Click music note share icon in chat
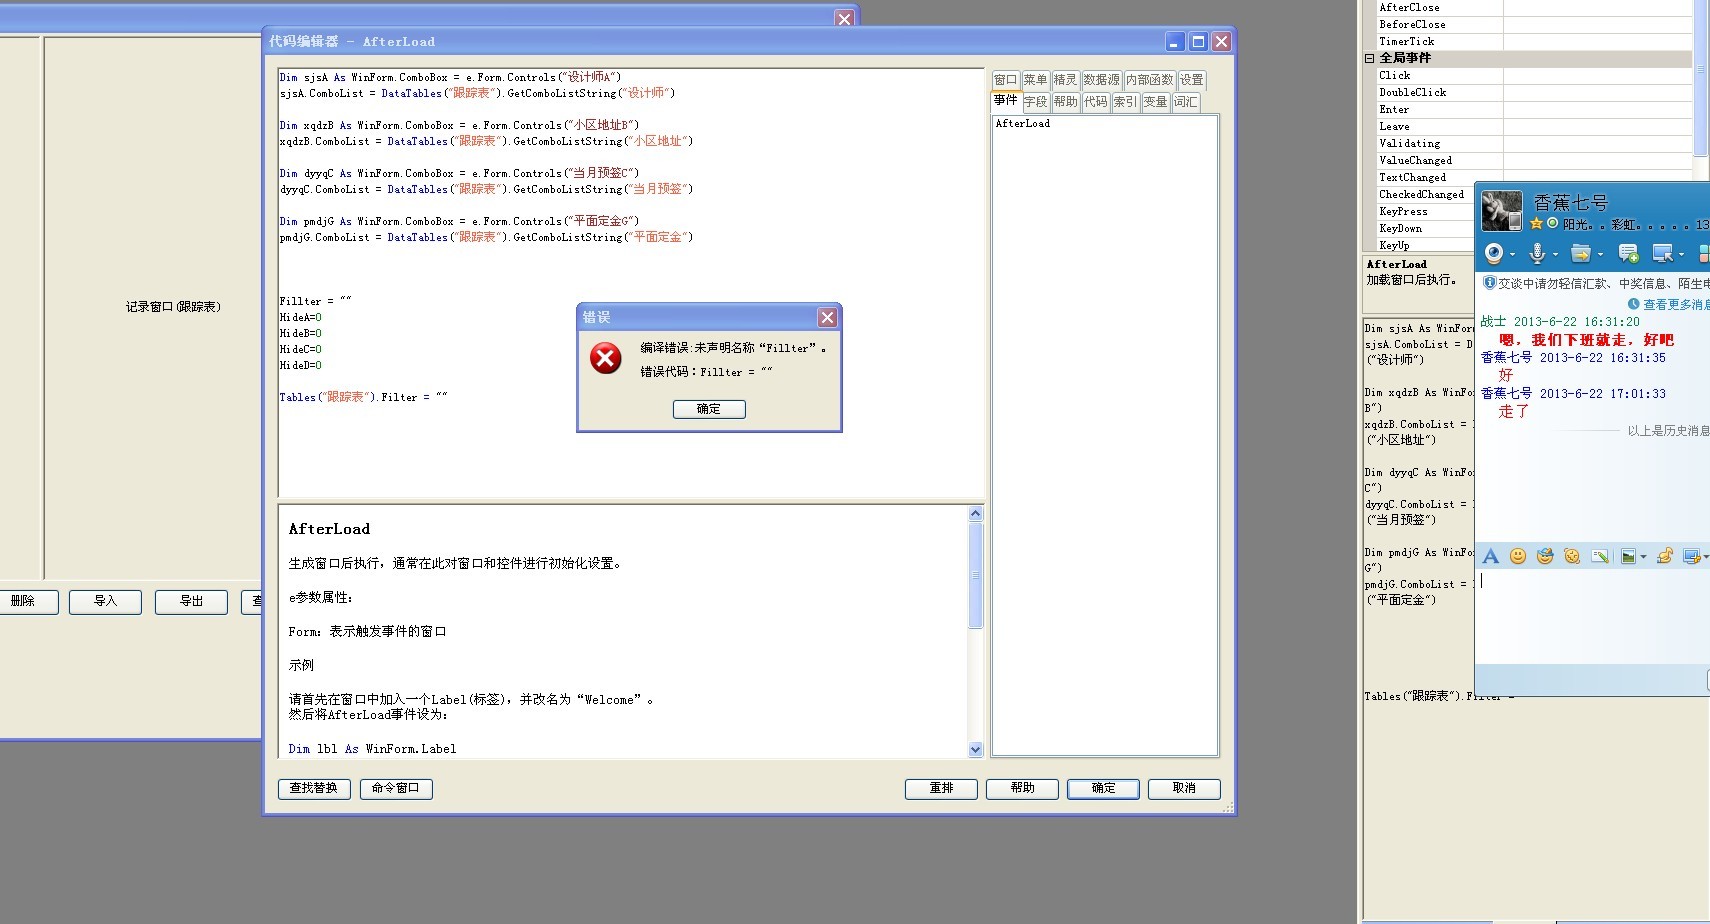 [x=1665, y=556]
